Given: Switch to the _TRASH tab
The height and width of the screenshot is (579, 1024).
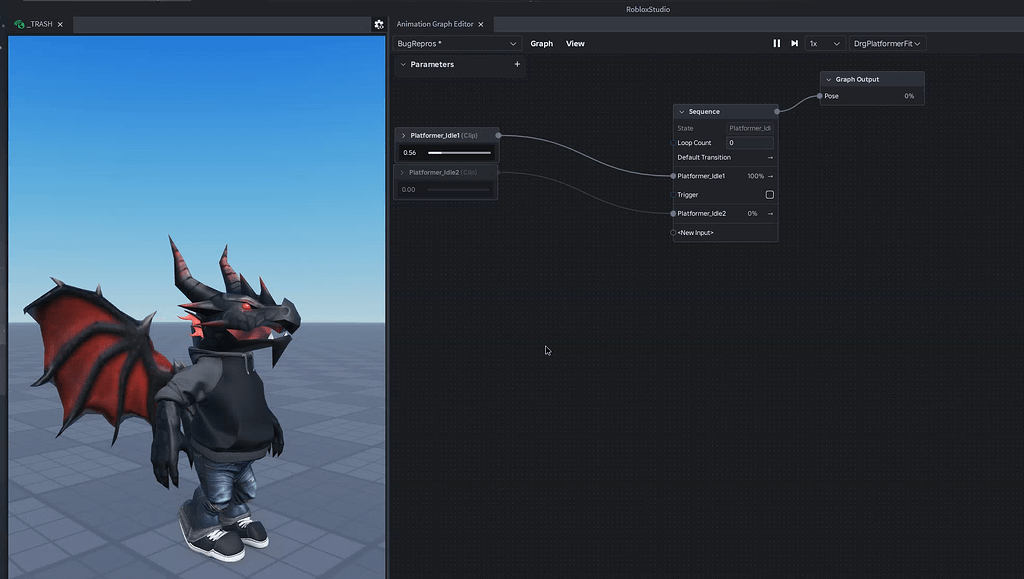Looking at the screenshot, I should (x=40, y=24).
